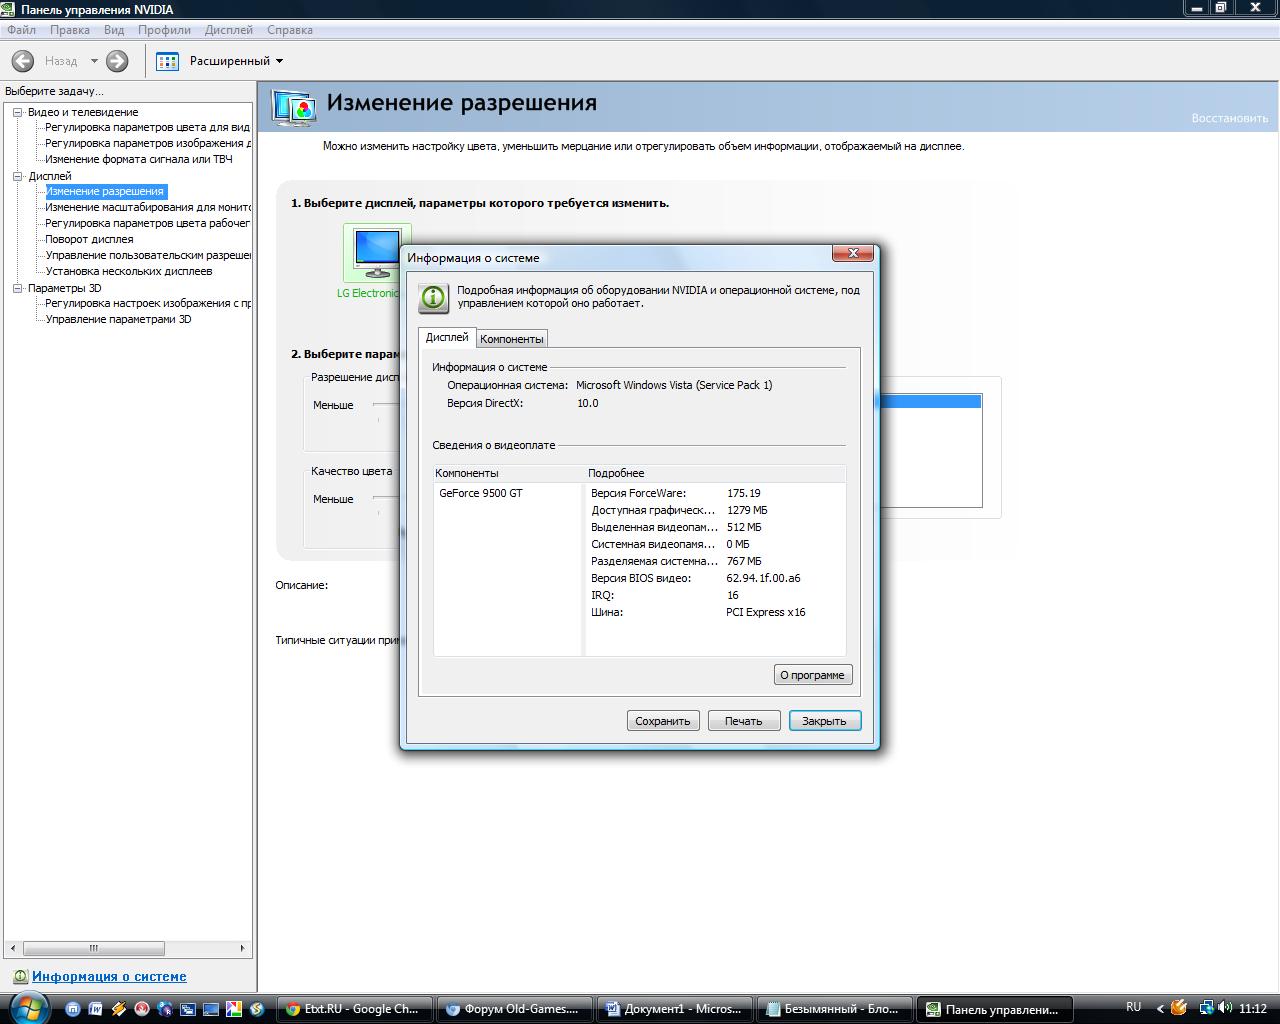1280x1024 pixels.
Task: Switch to the Компоненты tab
Action: pos(512,339)
